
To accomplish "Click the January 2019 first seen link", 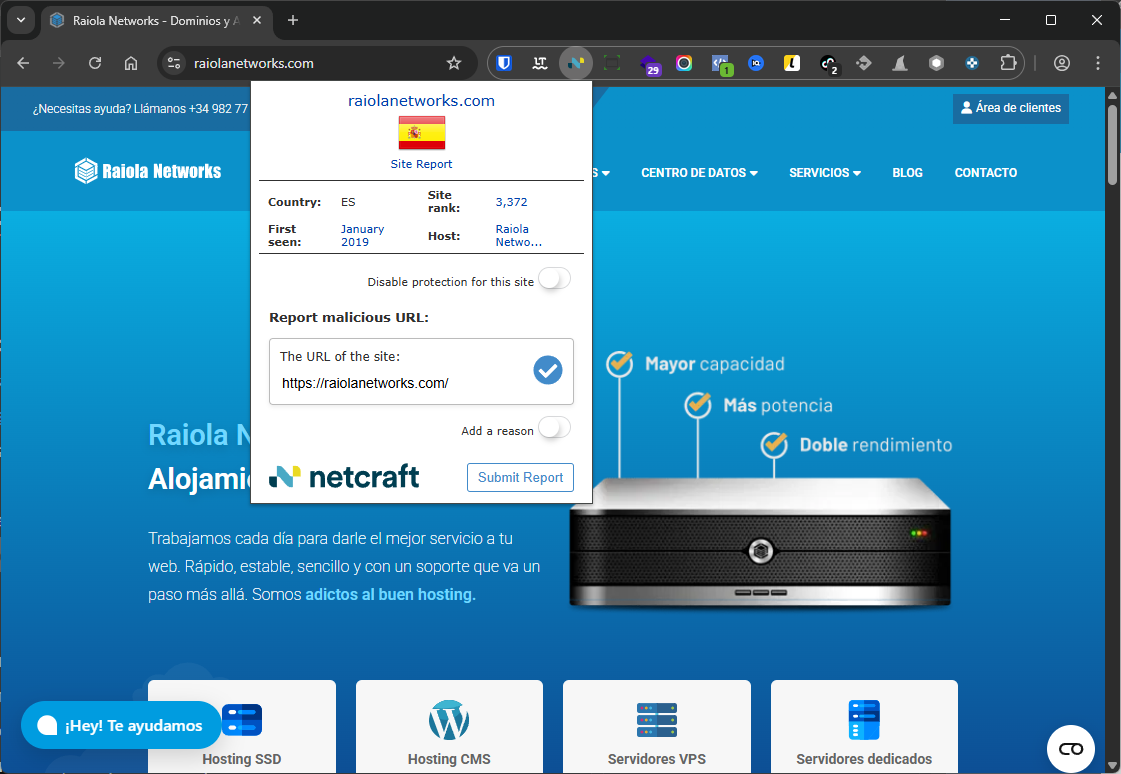I will (362, 236).
